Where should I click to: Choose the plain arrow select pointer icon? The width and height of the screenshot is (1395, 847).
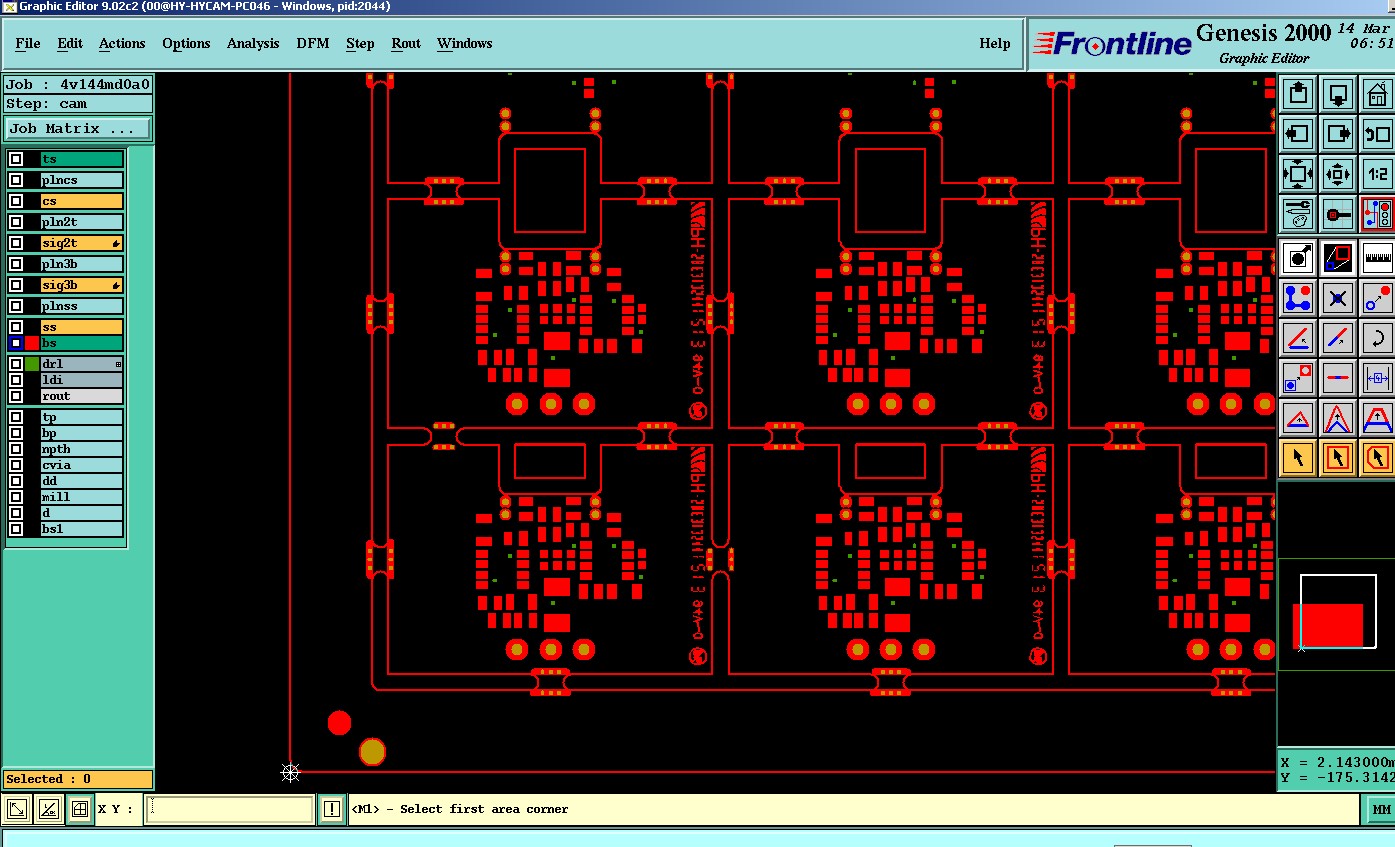pyautogui.click(x=1298, y=458)
